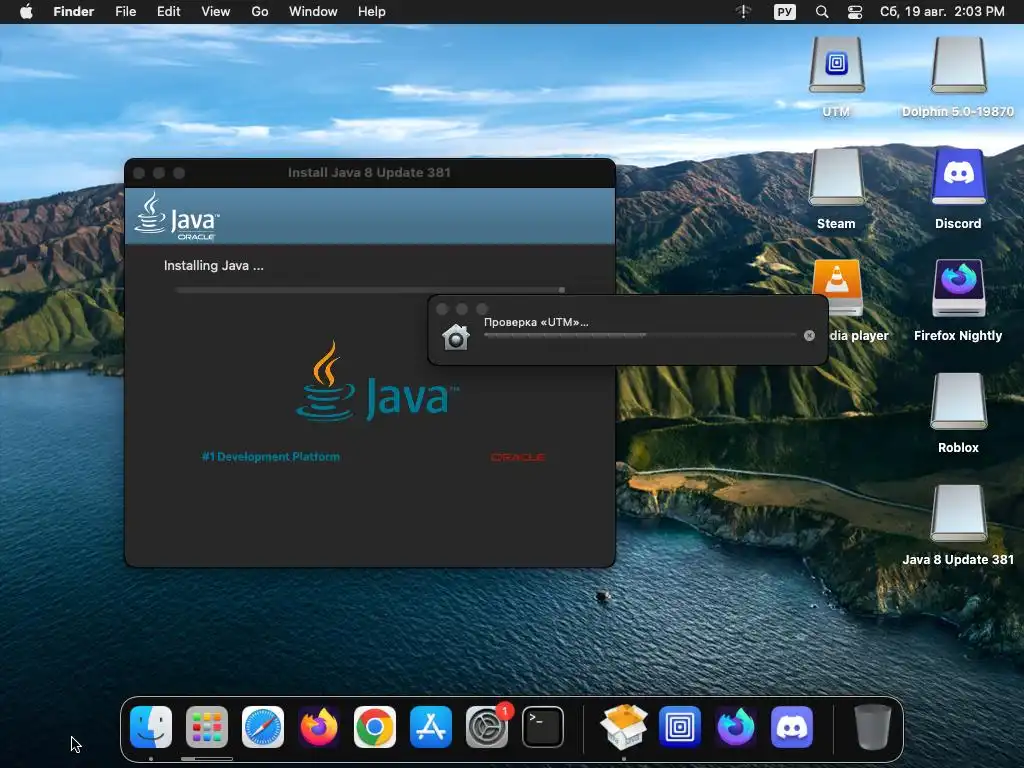Image resolution: width=1024 pixels, height=768 pixels.
Task: Open the Go menu
Action: coord(260,12)
